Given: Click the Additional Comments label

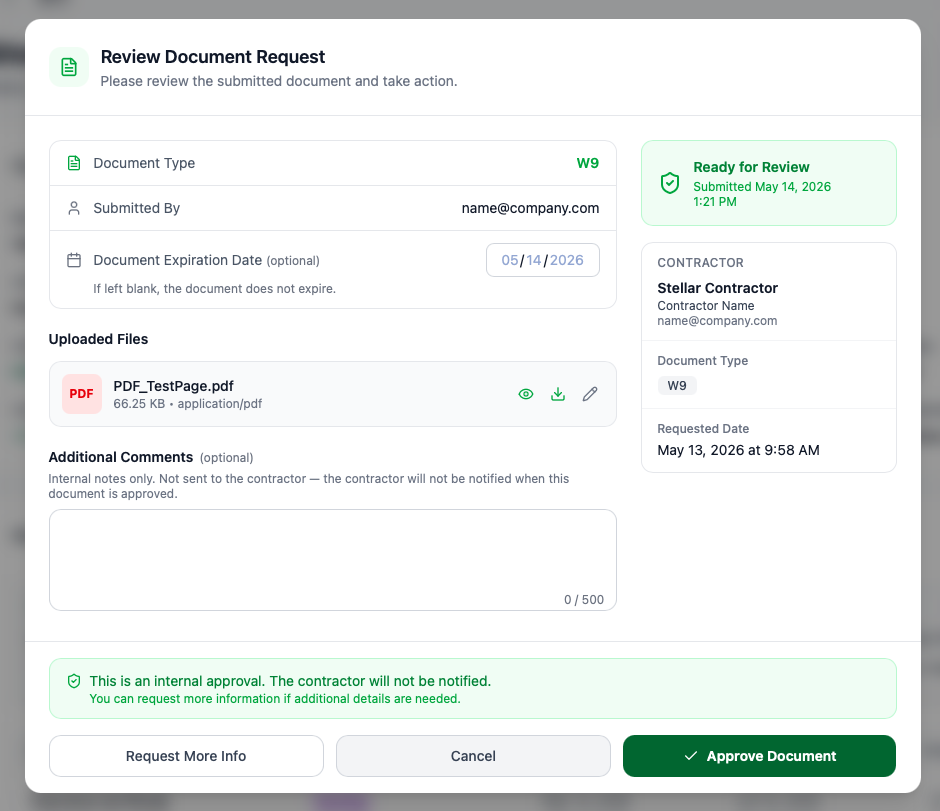Looking at the screenshot, I should [120, 457].
